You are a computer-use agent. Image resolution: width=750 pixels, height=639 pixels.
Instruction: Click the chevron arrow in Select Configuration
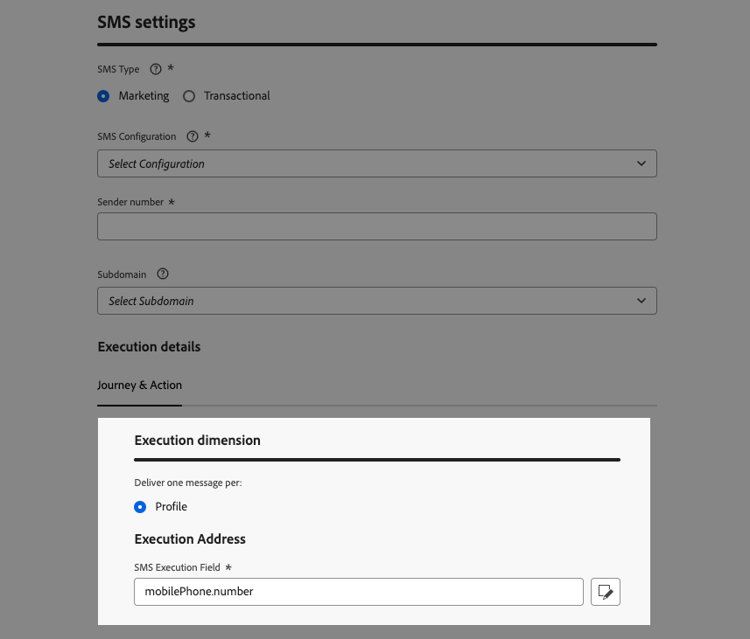point(641,164)
